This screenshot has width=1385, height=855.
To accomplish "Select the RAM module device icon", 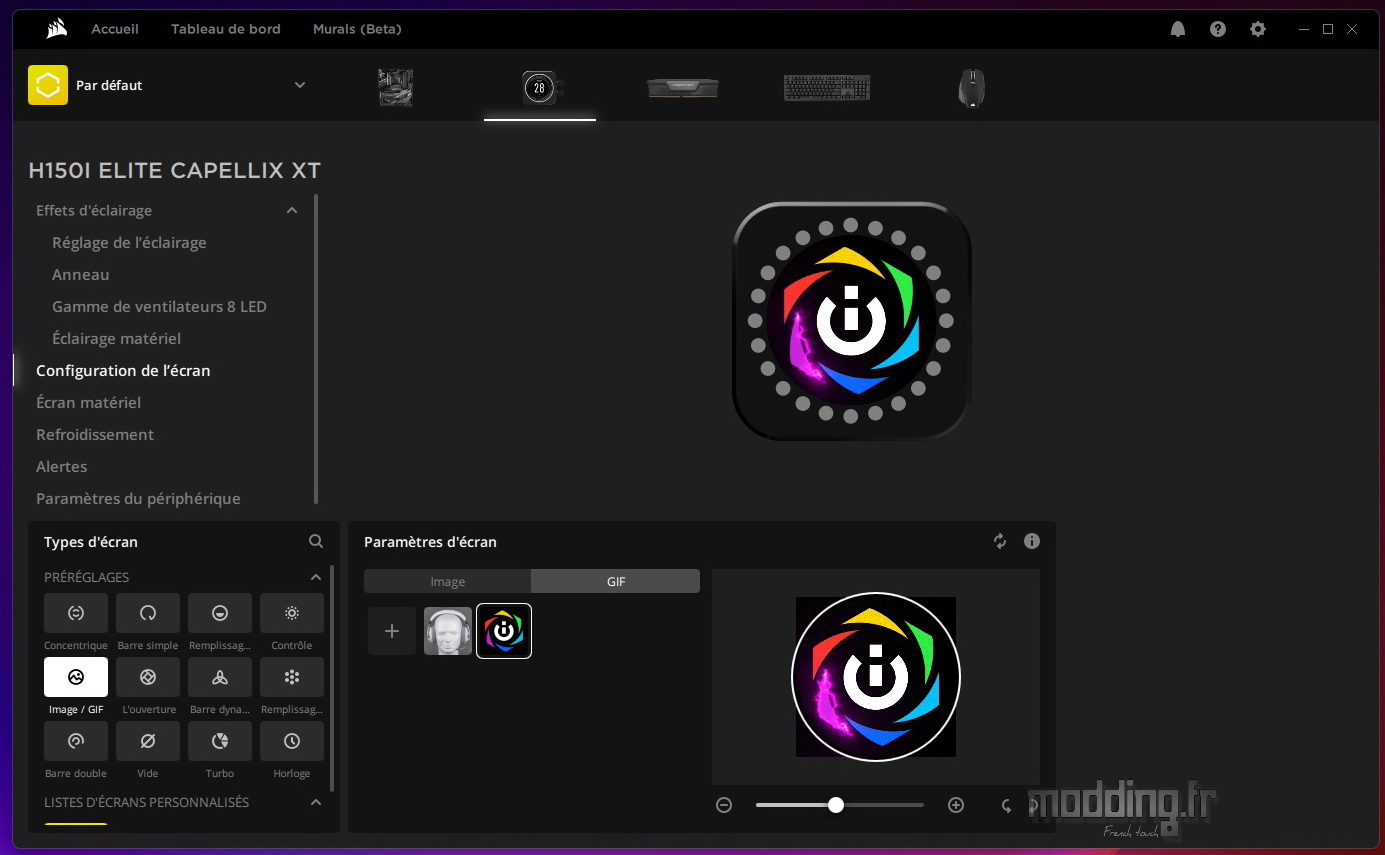I will tap(683, 87).
